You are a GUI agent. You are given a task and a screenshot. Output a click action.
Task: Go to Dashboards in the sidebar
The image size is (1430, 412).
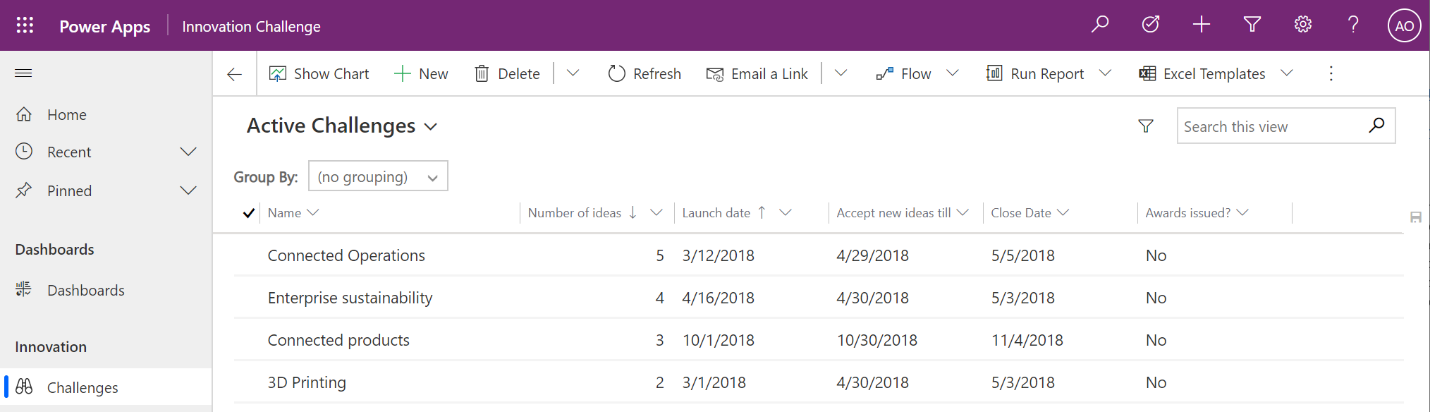[86, 290]
